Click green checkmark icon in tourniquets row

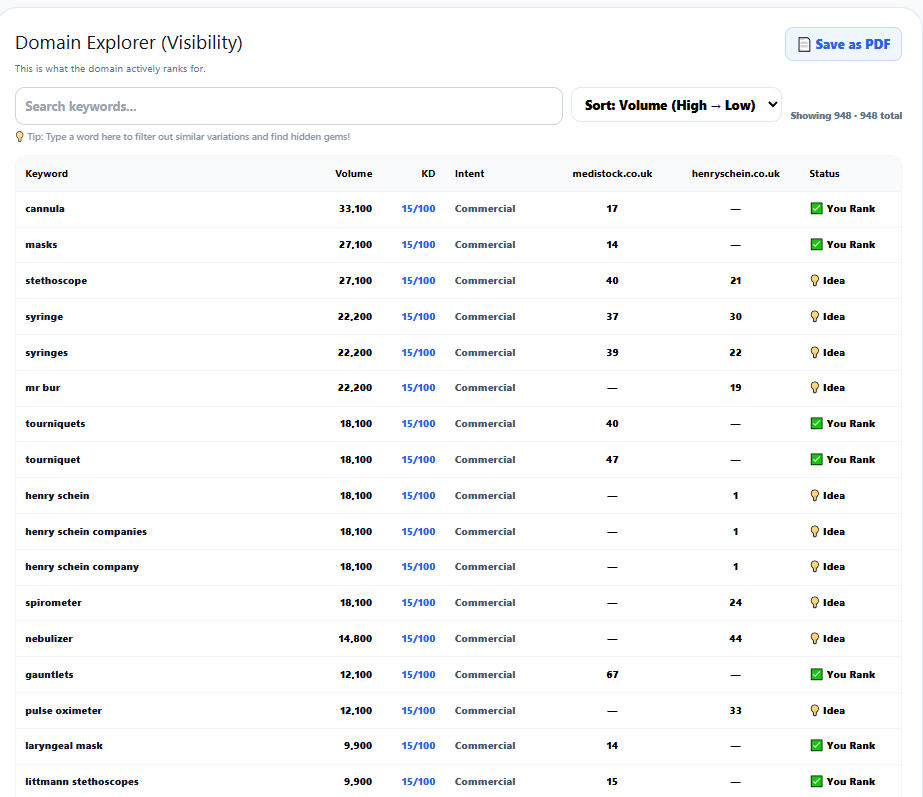[816, 423]
